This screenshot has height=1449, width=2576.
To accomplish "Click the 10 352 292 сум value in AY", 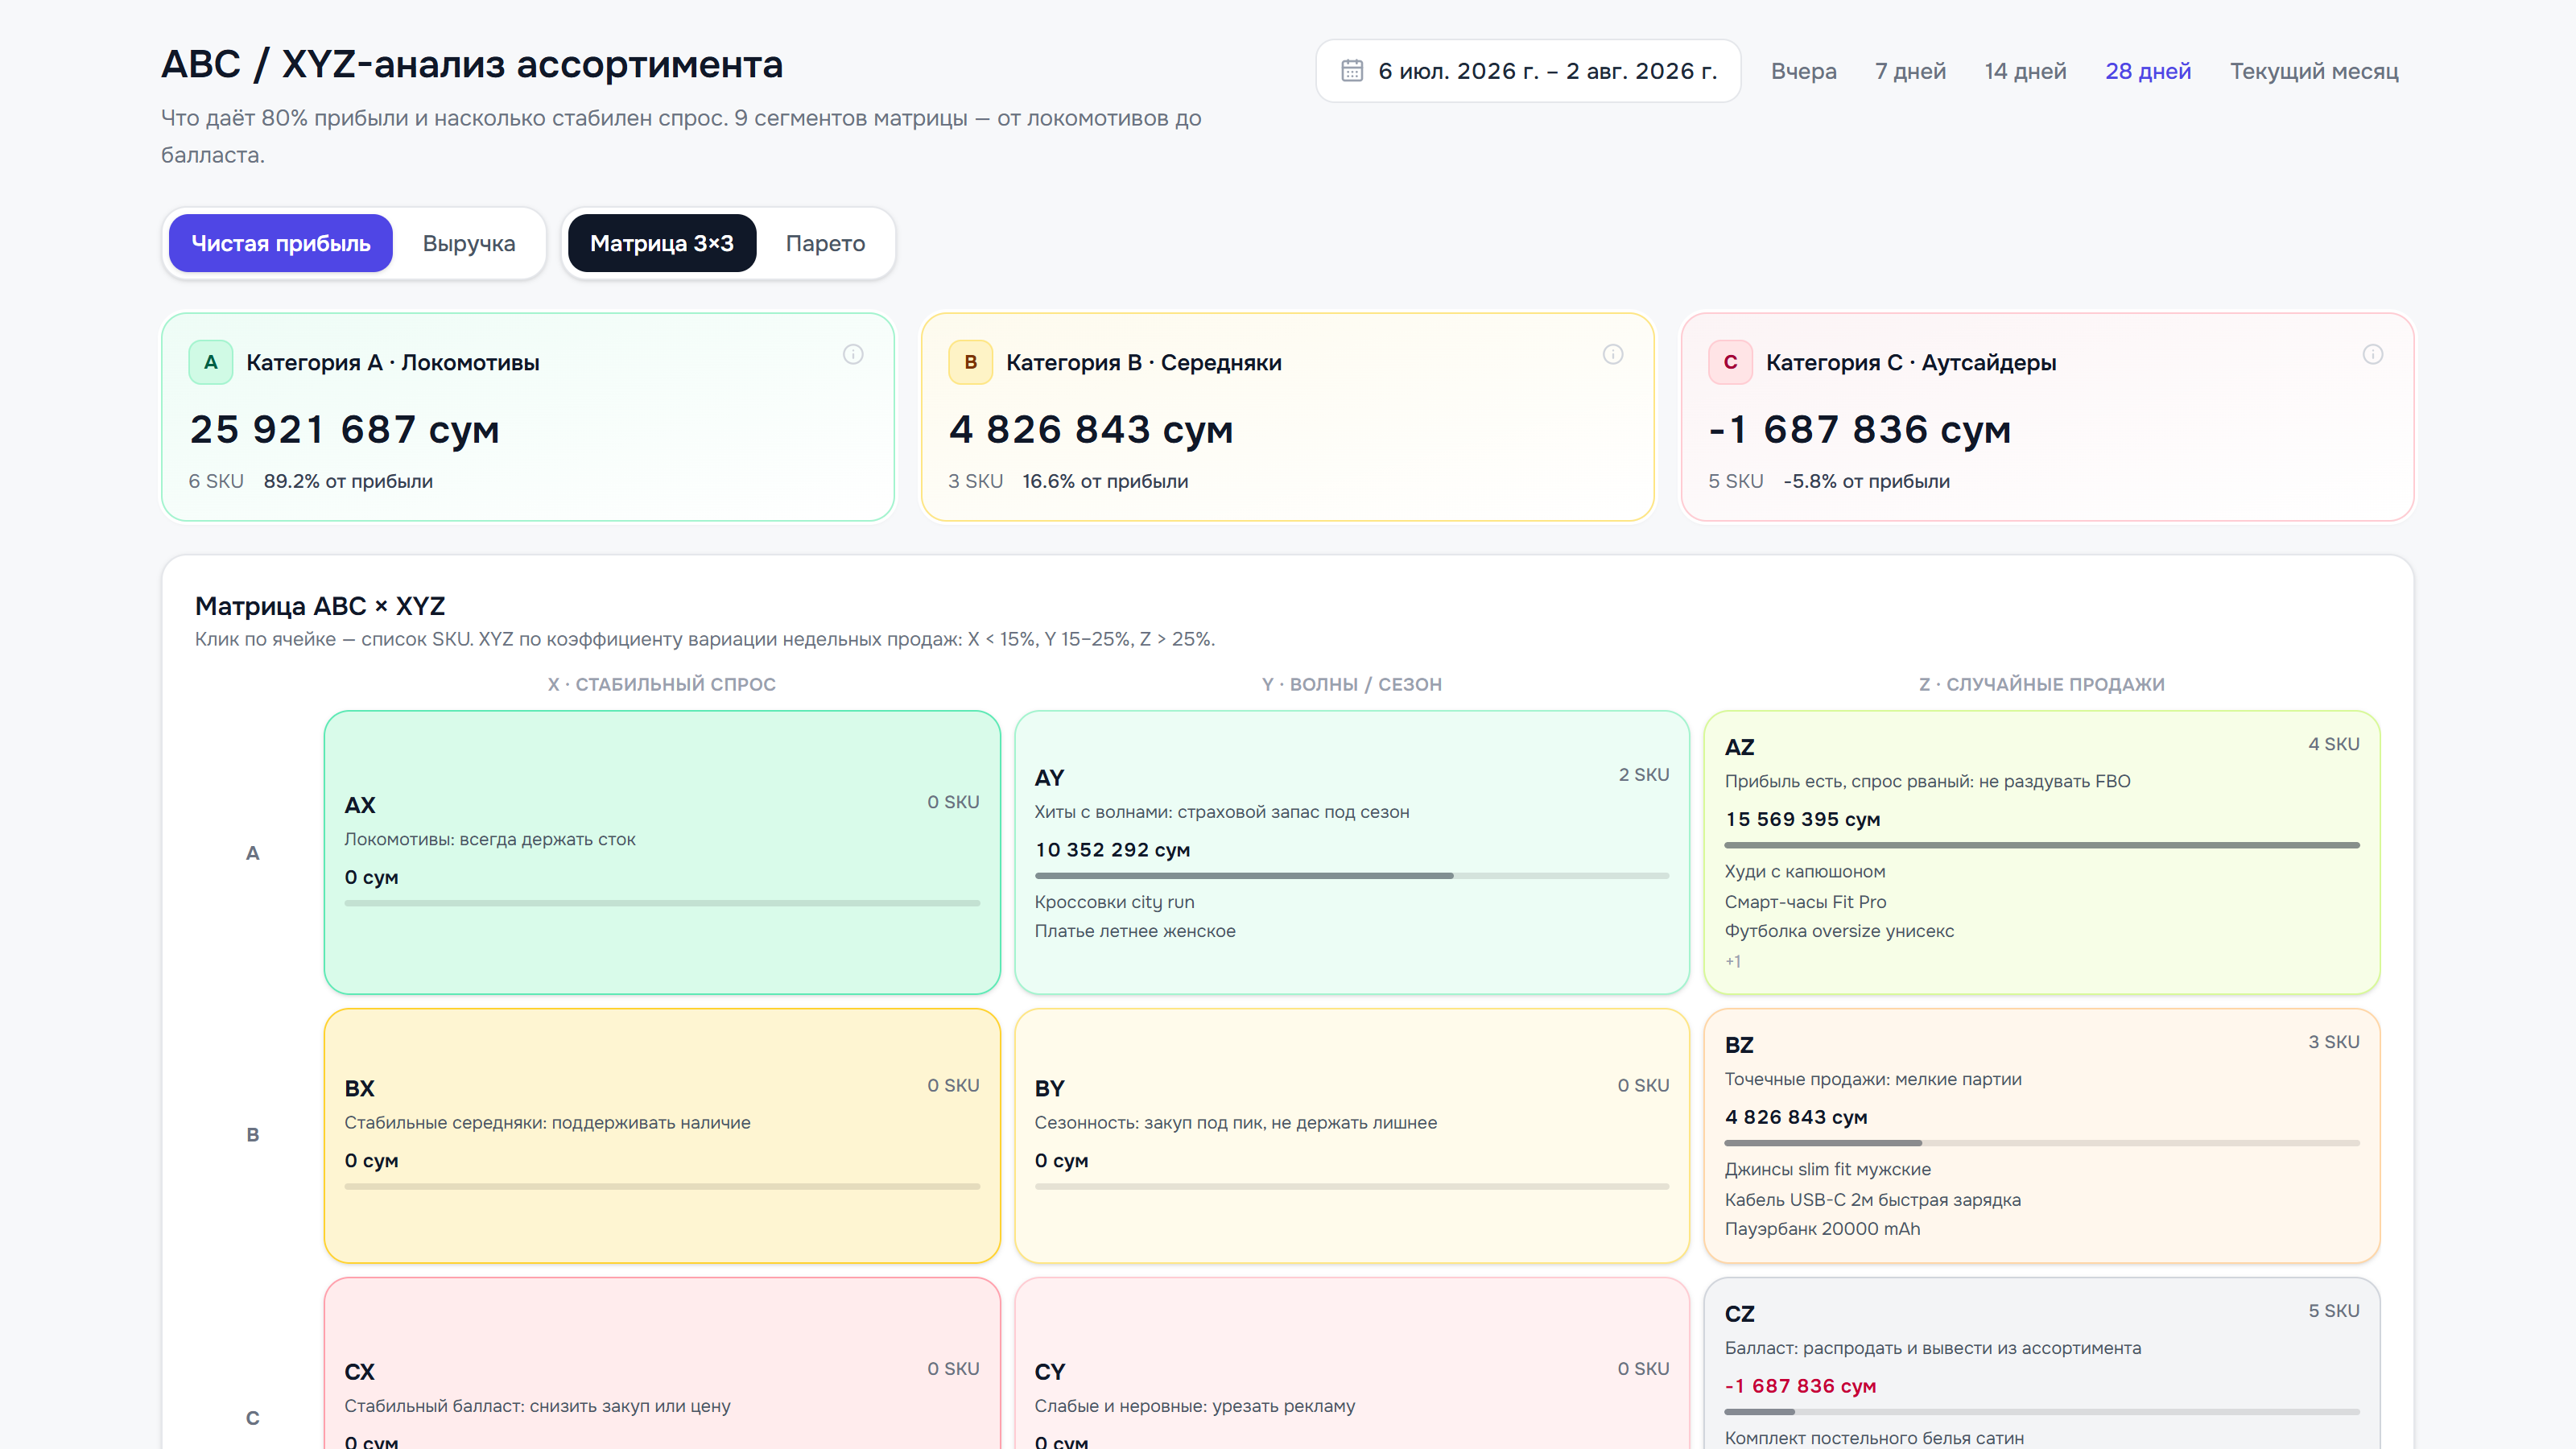I will (1112, 850).
